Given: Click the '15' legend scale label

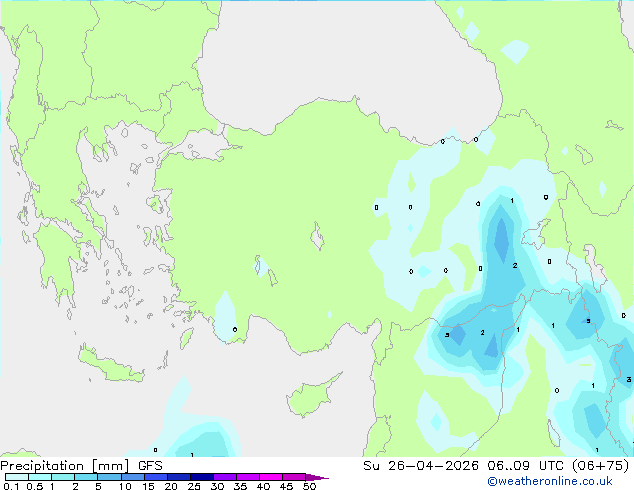Looking at the screenshot, I should pyautogui.click(x=148, y=486).
